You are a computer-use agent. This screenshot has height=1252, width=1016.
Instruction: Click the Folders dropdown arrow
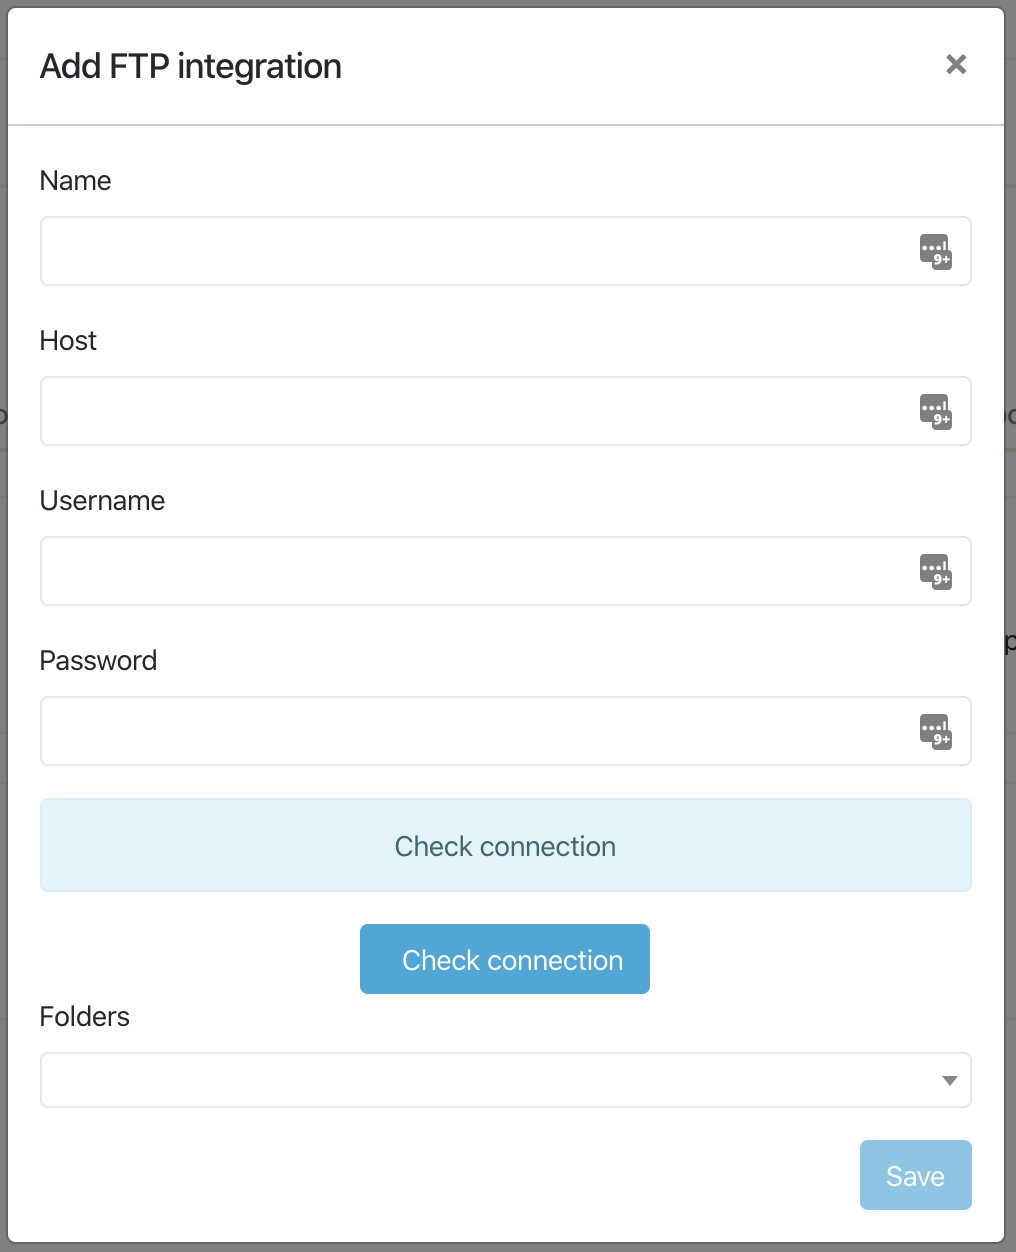948,1080
